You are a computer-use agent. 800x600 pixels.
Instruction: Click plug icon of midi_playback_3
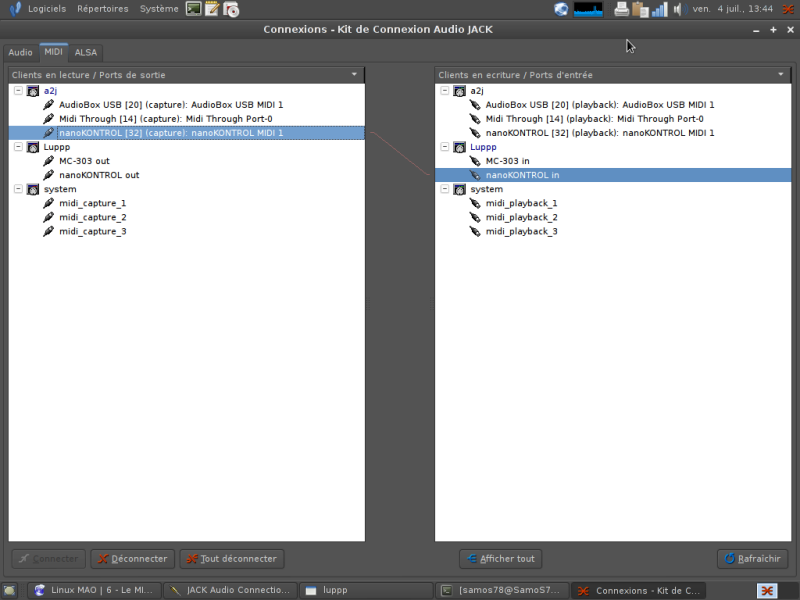coord(475,231)
